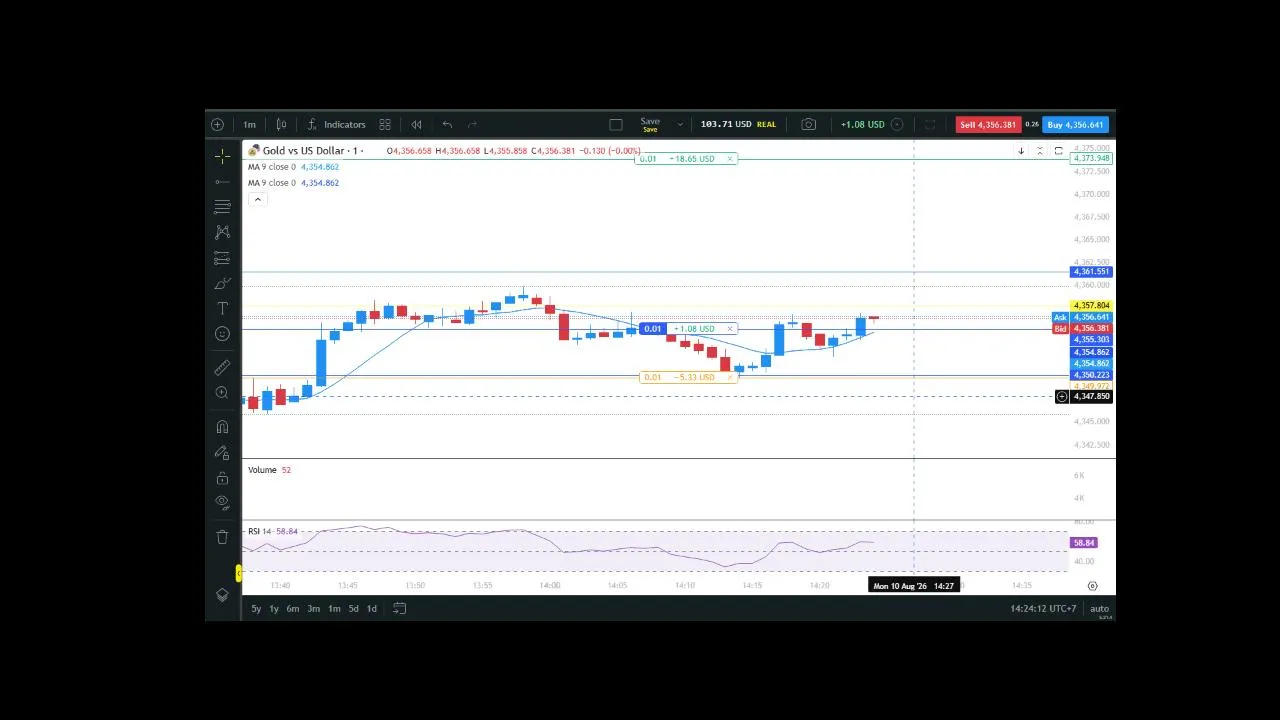1280x720 pixels.
Task: Open timezone menu 14:24:12 UTC+7
Action: click(x=1043, y=609)
